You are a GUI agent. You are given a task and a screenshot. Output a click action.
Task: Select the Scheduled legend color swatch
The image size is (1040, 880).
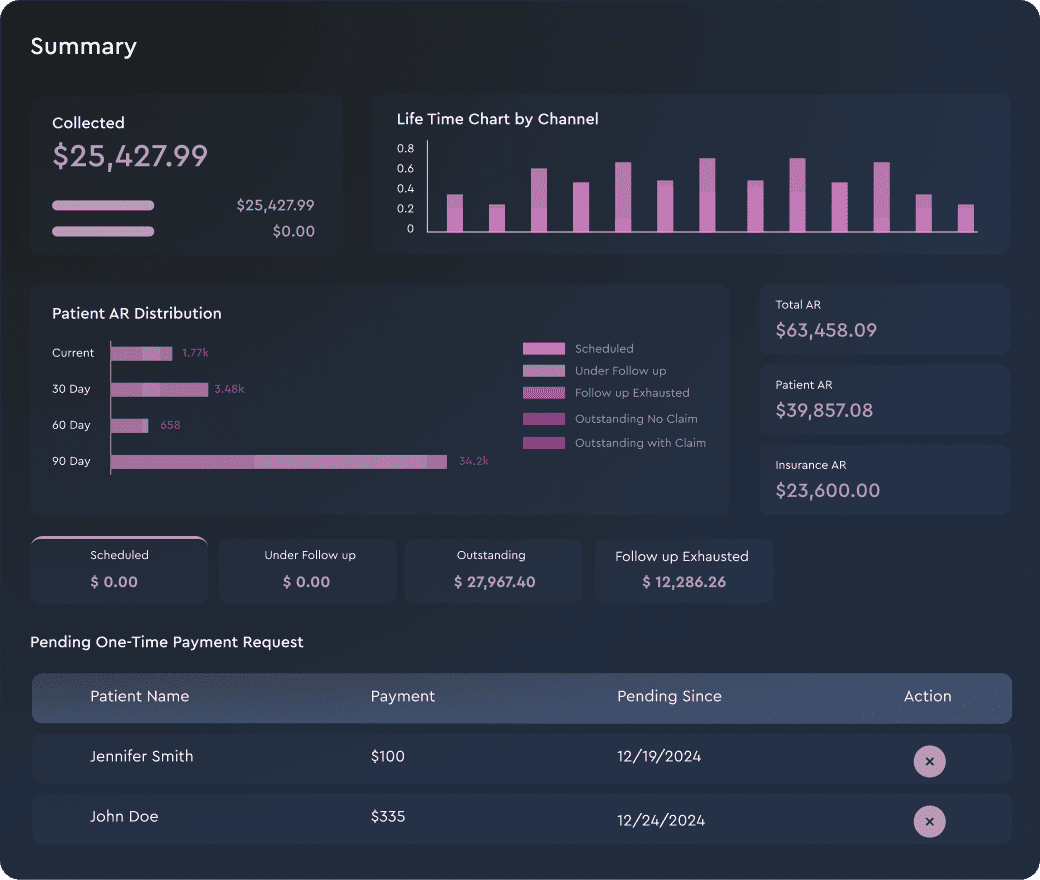(x=544, y=349)
